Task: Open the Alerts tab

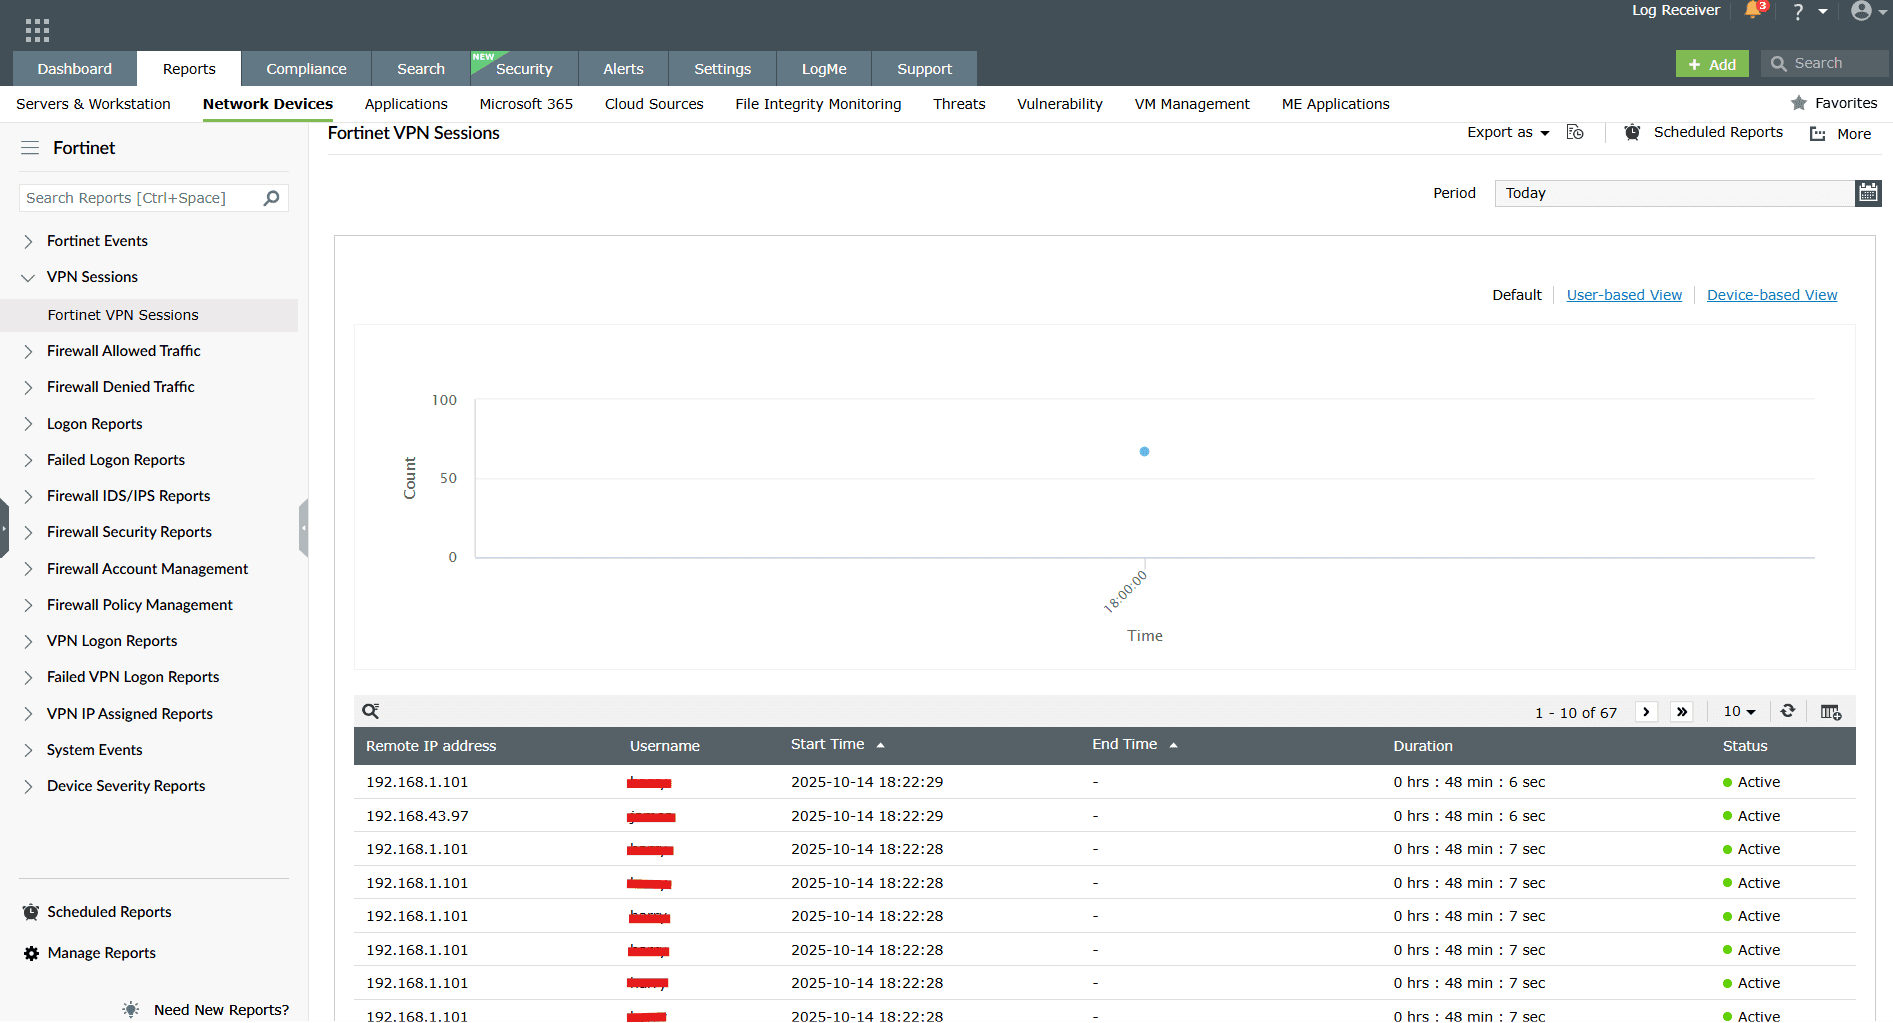Action: [x=623, y=69]
